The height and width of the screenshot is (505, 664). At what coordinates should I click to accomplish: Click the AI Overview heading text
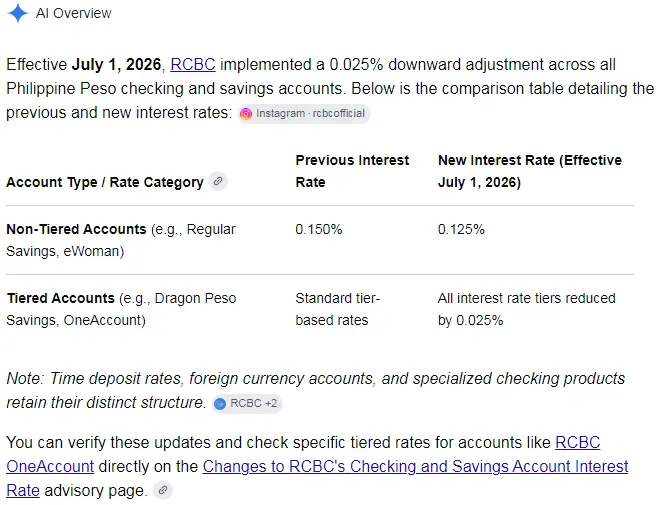(x=74, y=13)
